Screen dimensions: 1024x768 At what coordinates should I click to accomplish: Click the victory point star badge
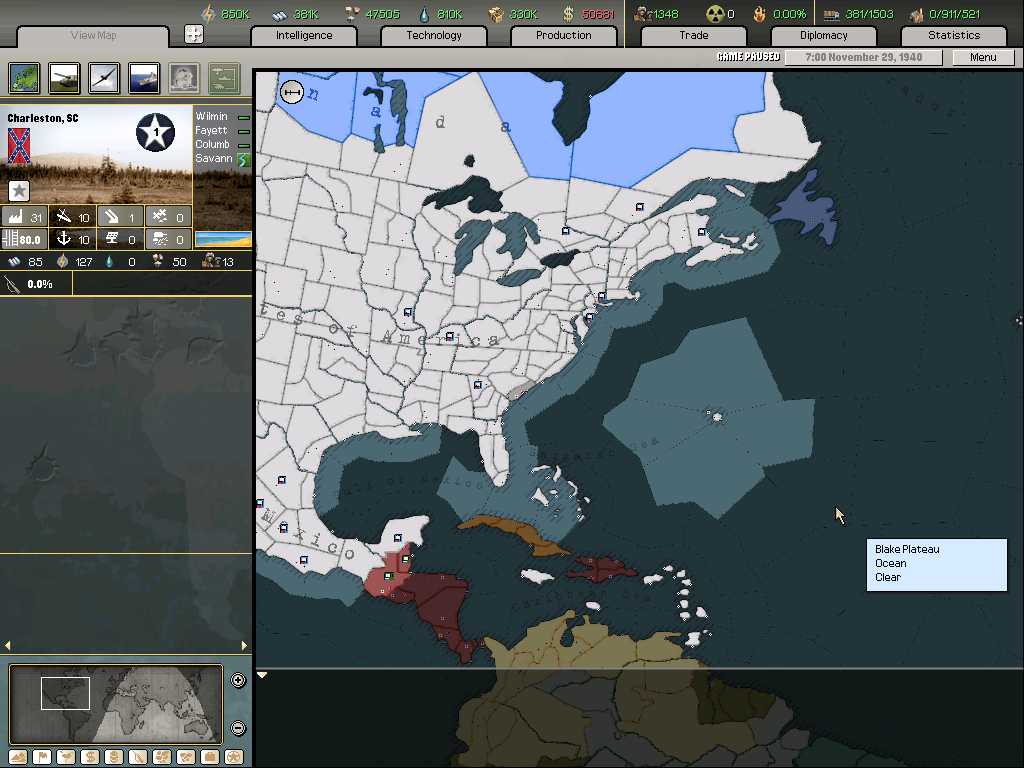tap(155, 132)
